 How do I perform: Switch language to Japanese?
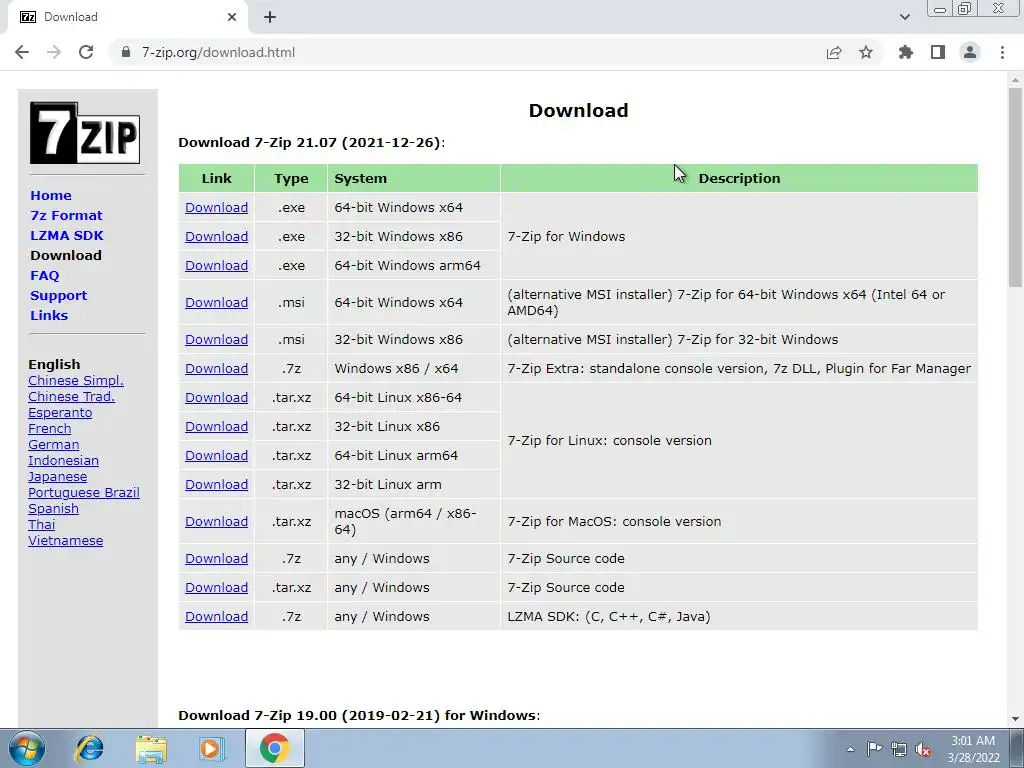click(57, 477)
